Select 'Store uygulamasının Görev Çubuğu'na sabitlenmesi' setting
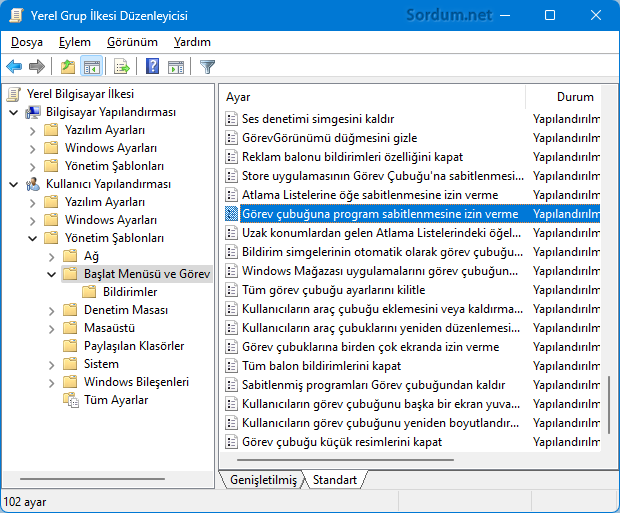620x513 pixels. (383, 176)
